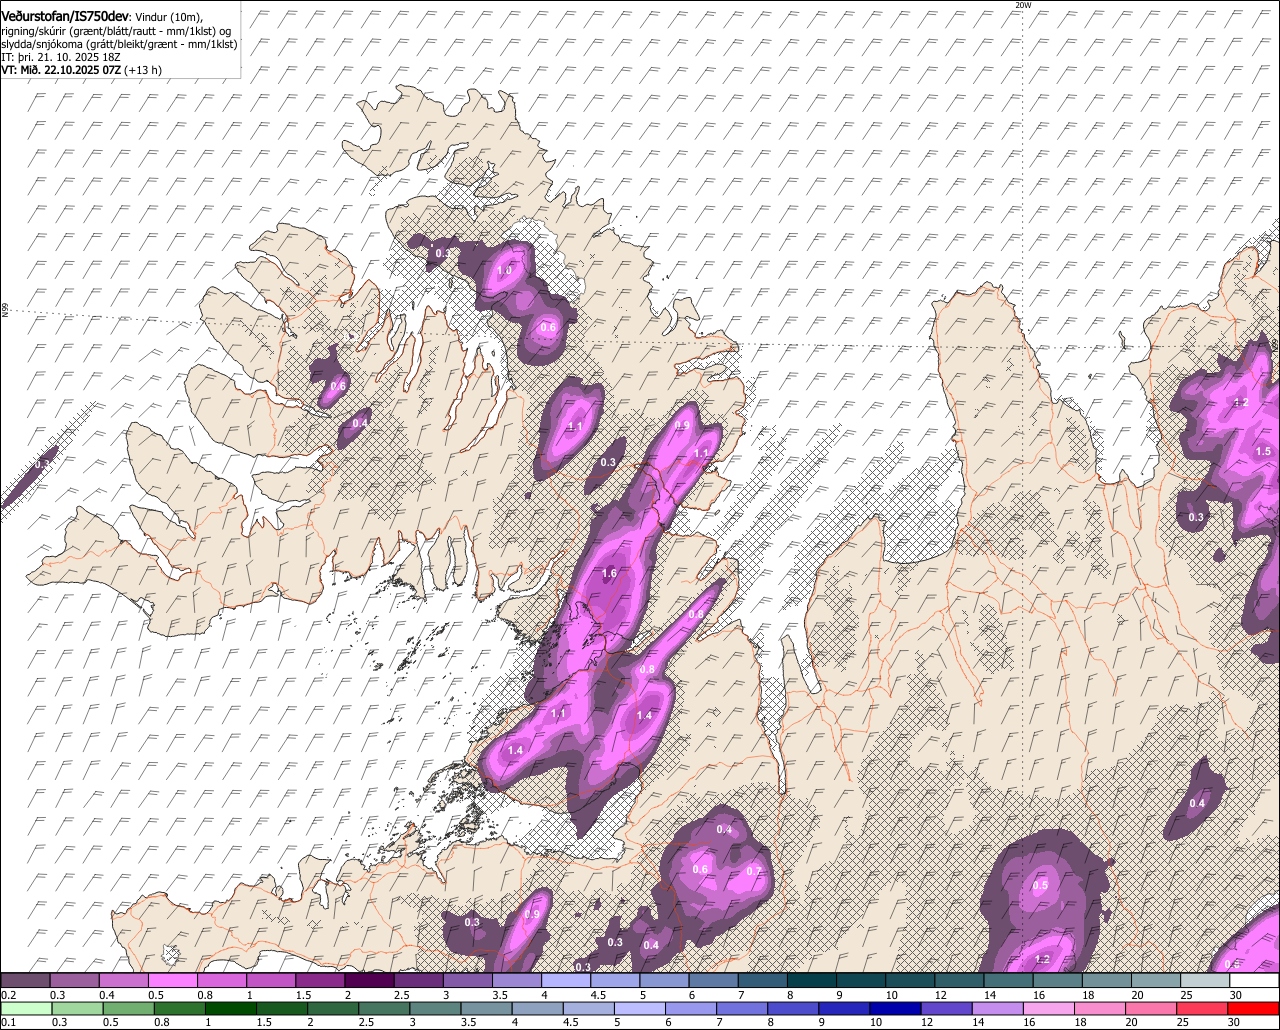The height and width of the screenshot is (1030, 1280).
Task: Select top legend row swatch starting at 0.5
Action: 172,981
